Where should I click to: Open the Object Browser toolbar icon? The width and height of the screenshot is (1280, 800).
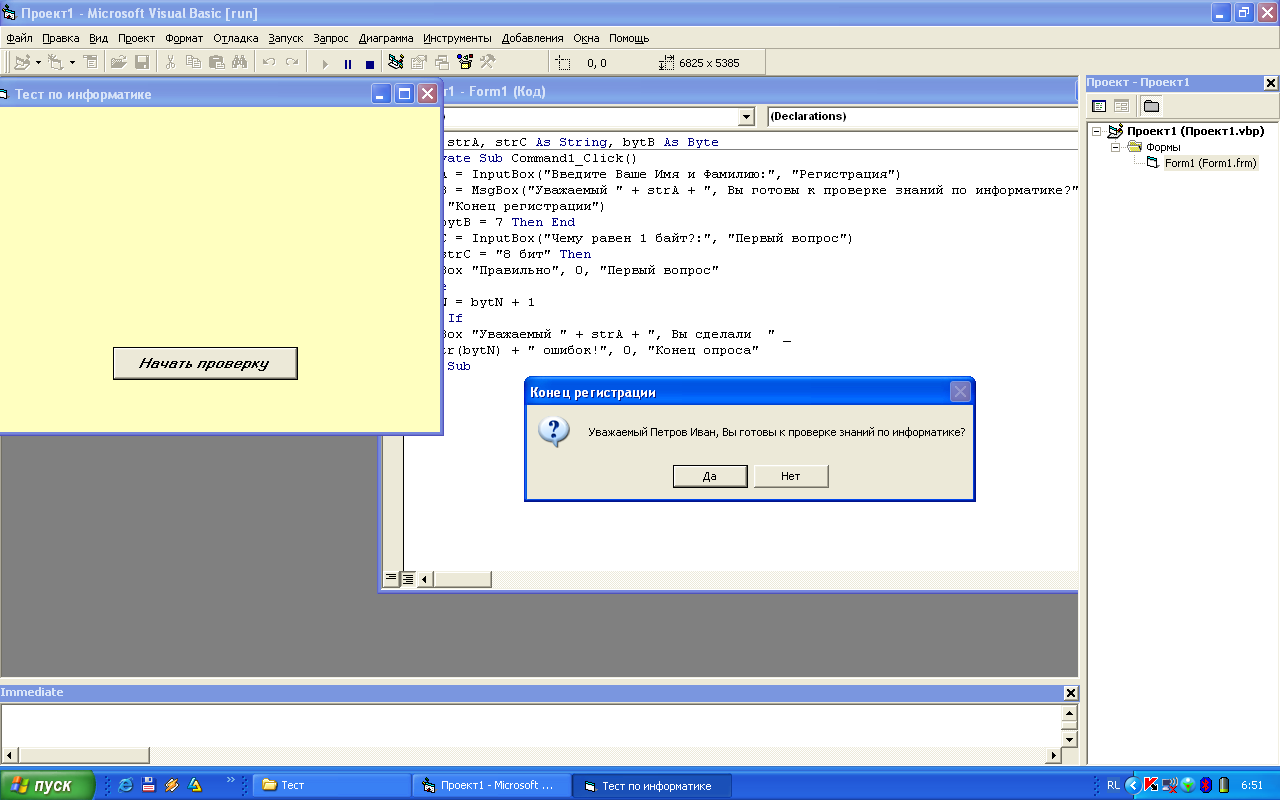[x=465, y=62]
